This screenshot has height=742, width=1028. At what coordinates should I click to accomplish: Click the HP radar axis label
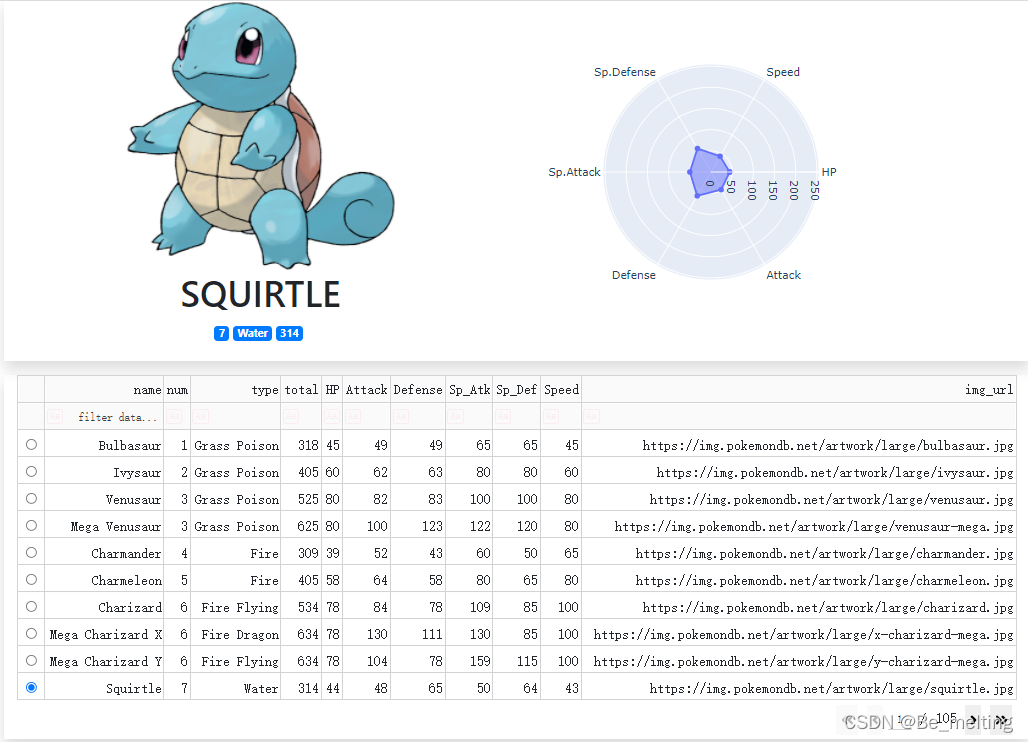click(x=829, y=172)
